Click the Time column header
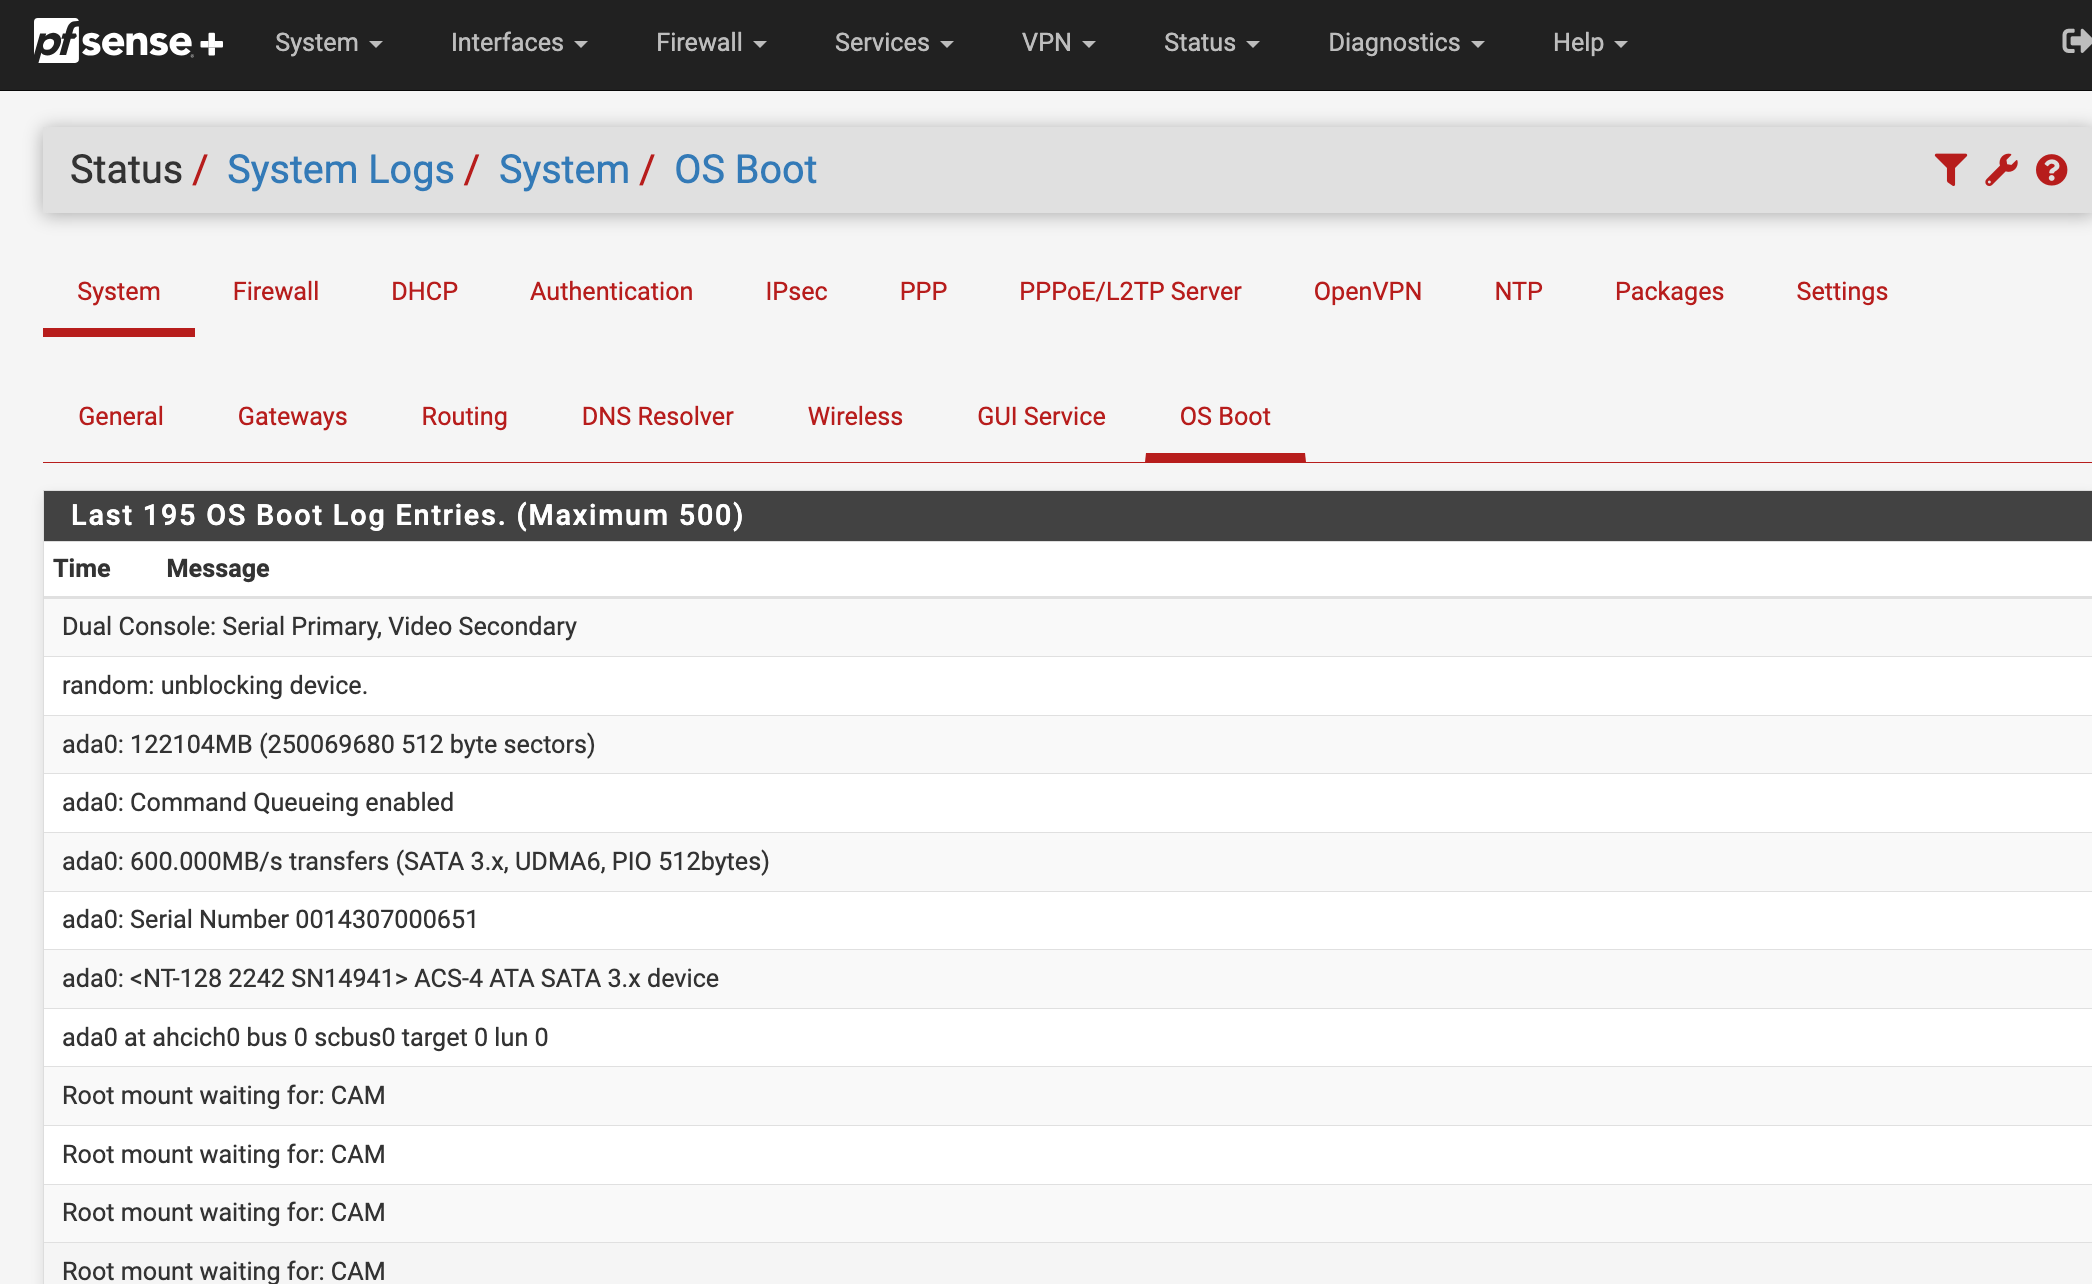 point(82,568)
